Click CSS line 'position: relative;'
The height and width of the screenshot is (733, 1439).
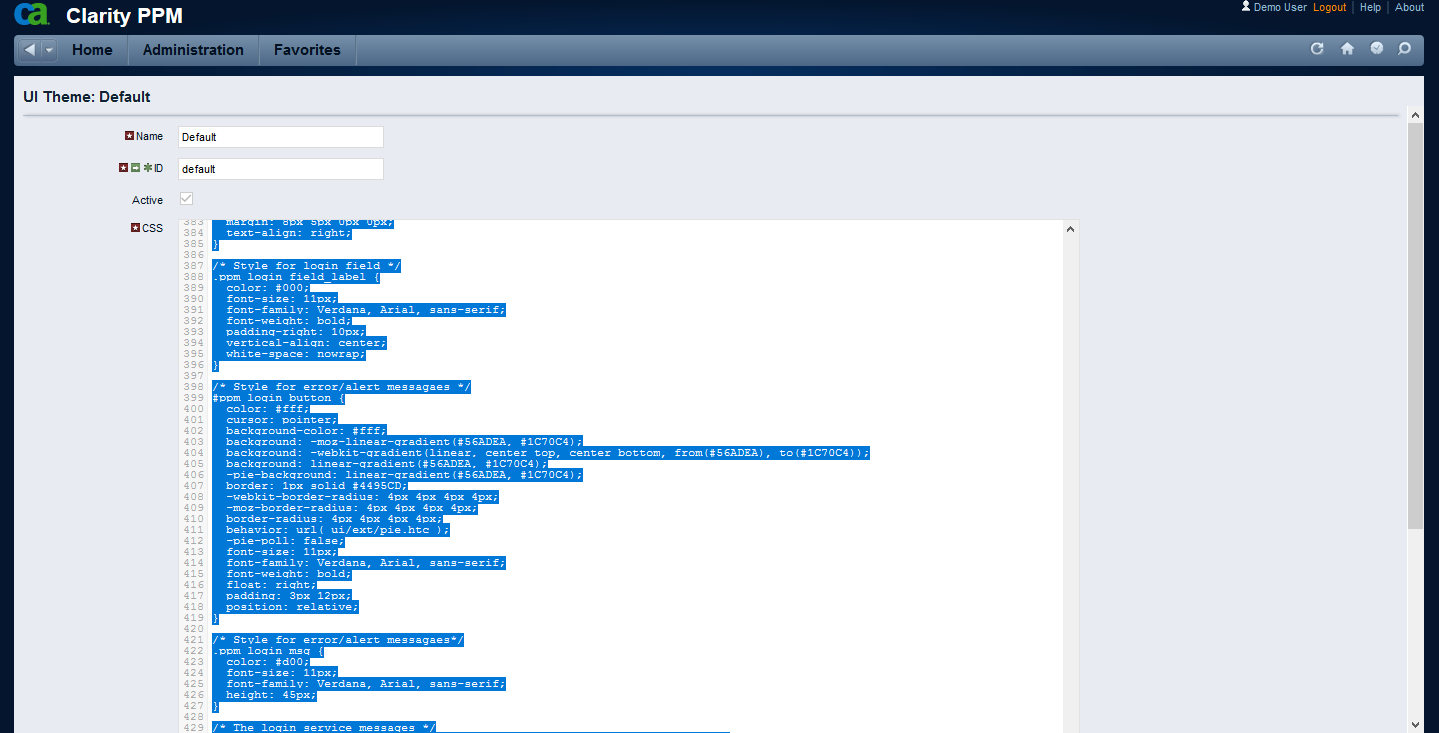coord(292,607)
